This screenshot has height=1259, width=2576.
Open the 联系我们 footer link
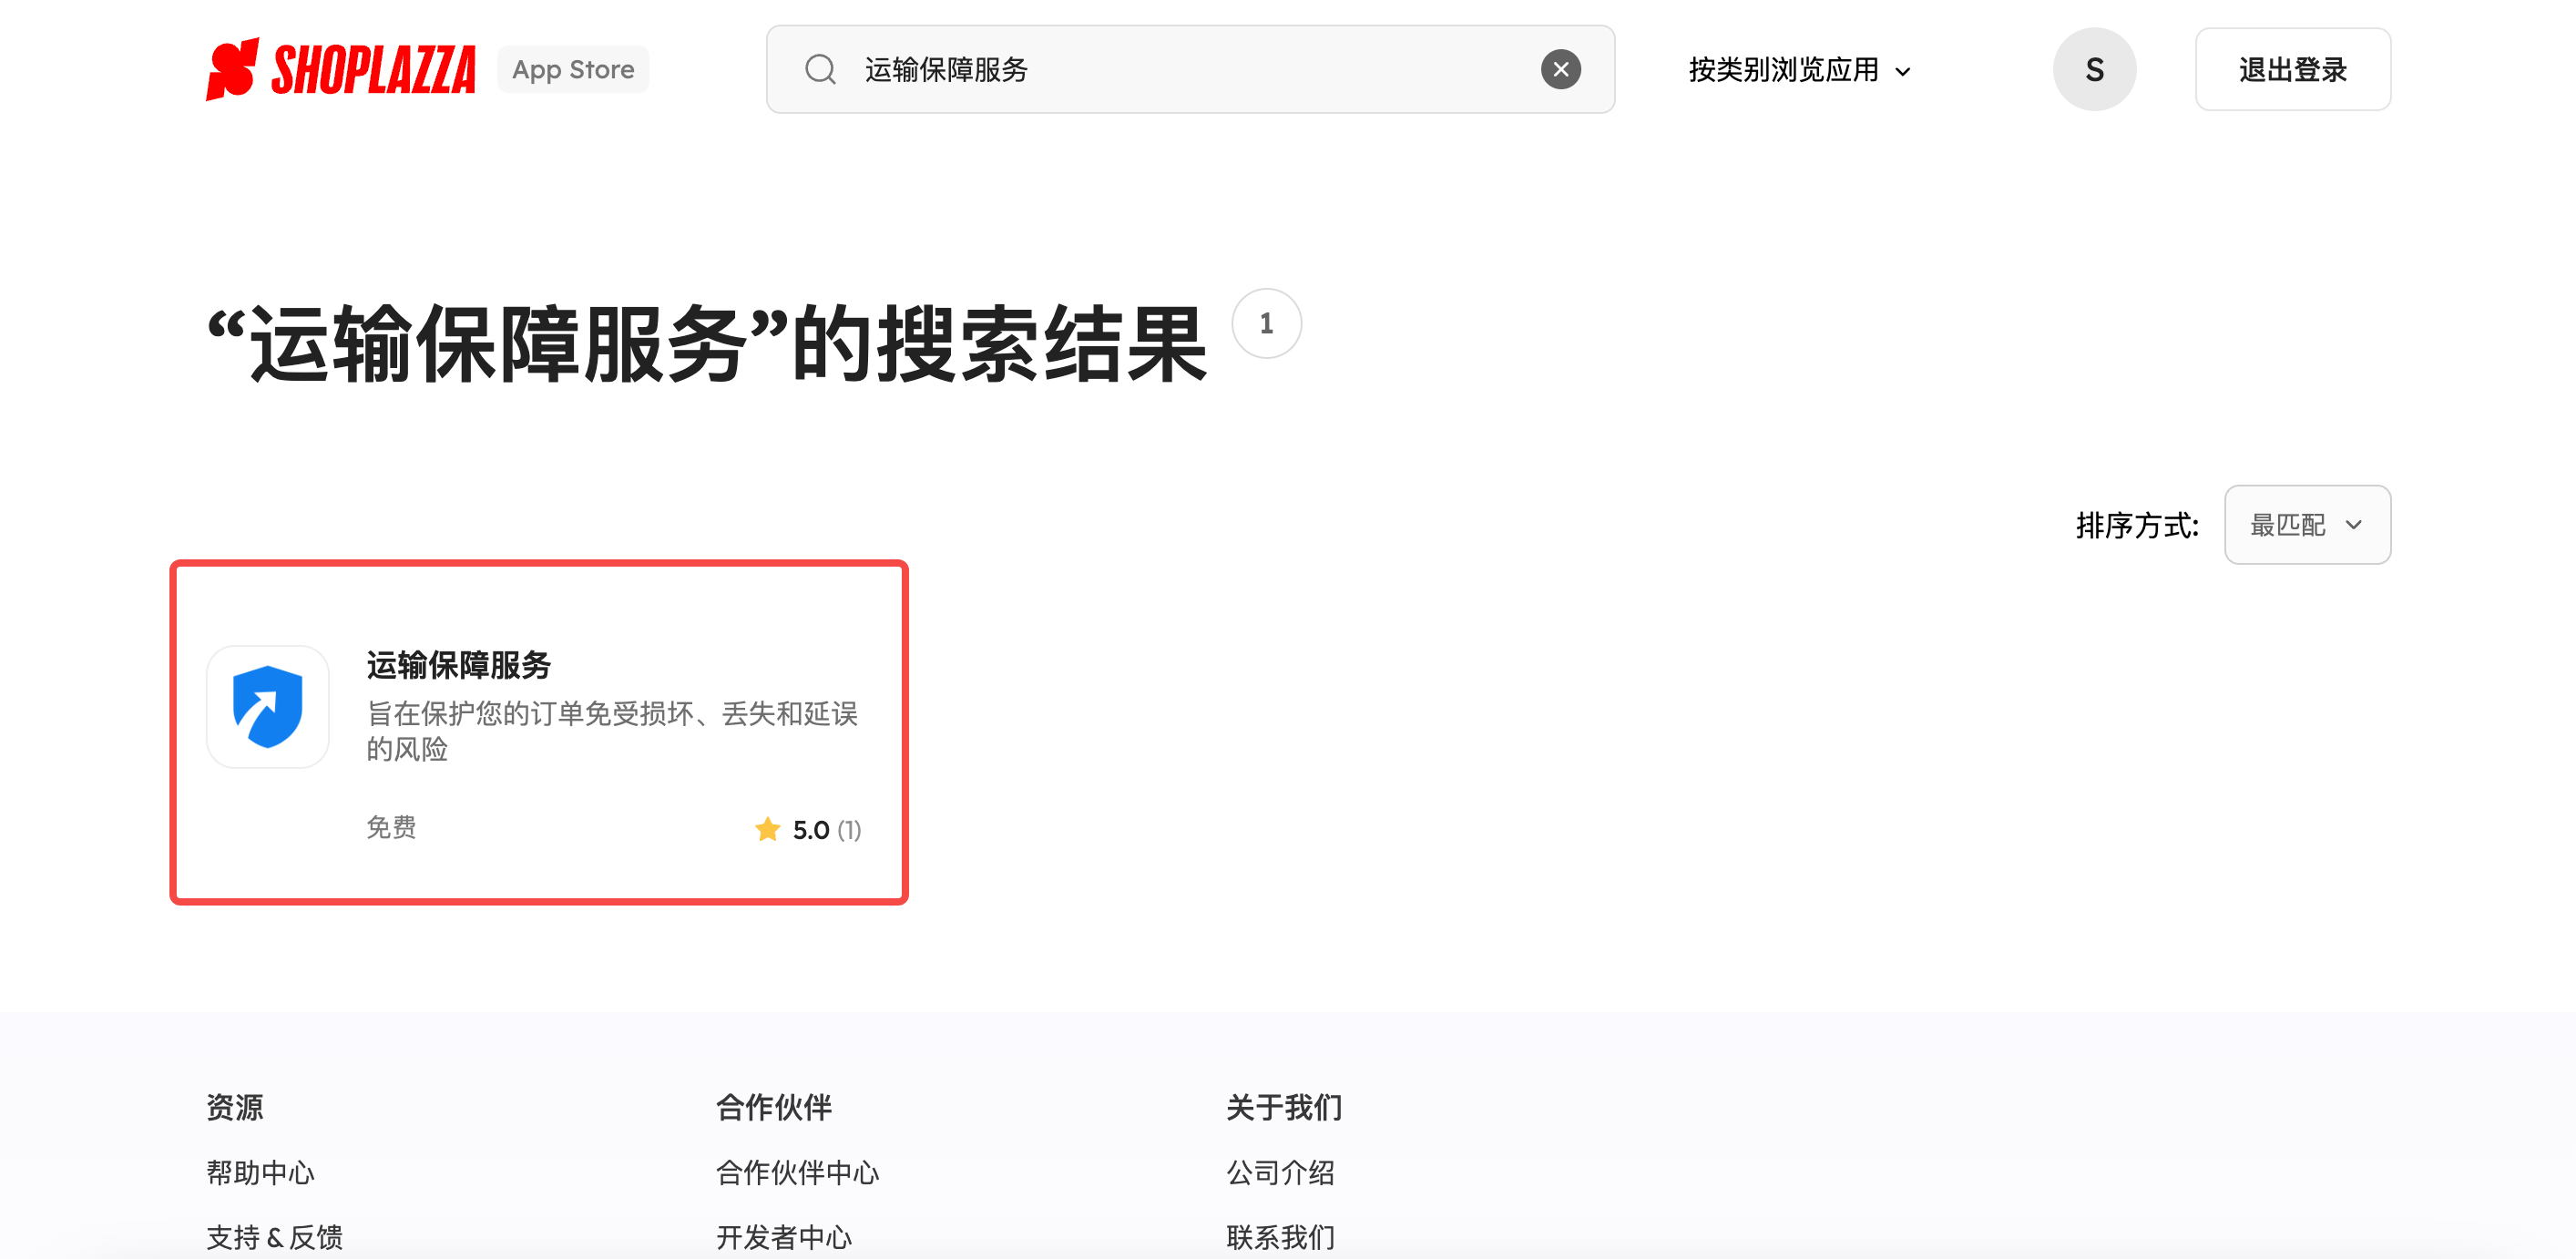pos(1280,1237)
